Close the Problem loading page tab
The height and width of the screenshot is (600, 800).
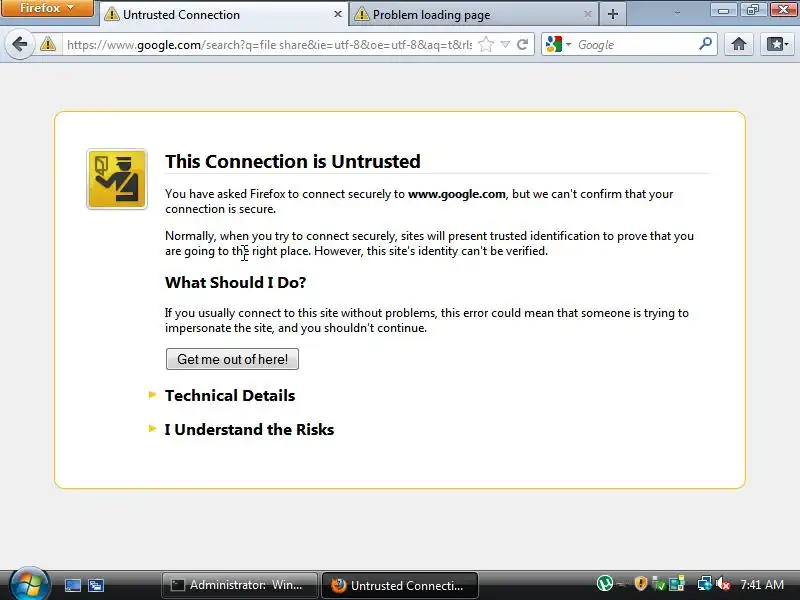(587, 14)
